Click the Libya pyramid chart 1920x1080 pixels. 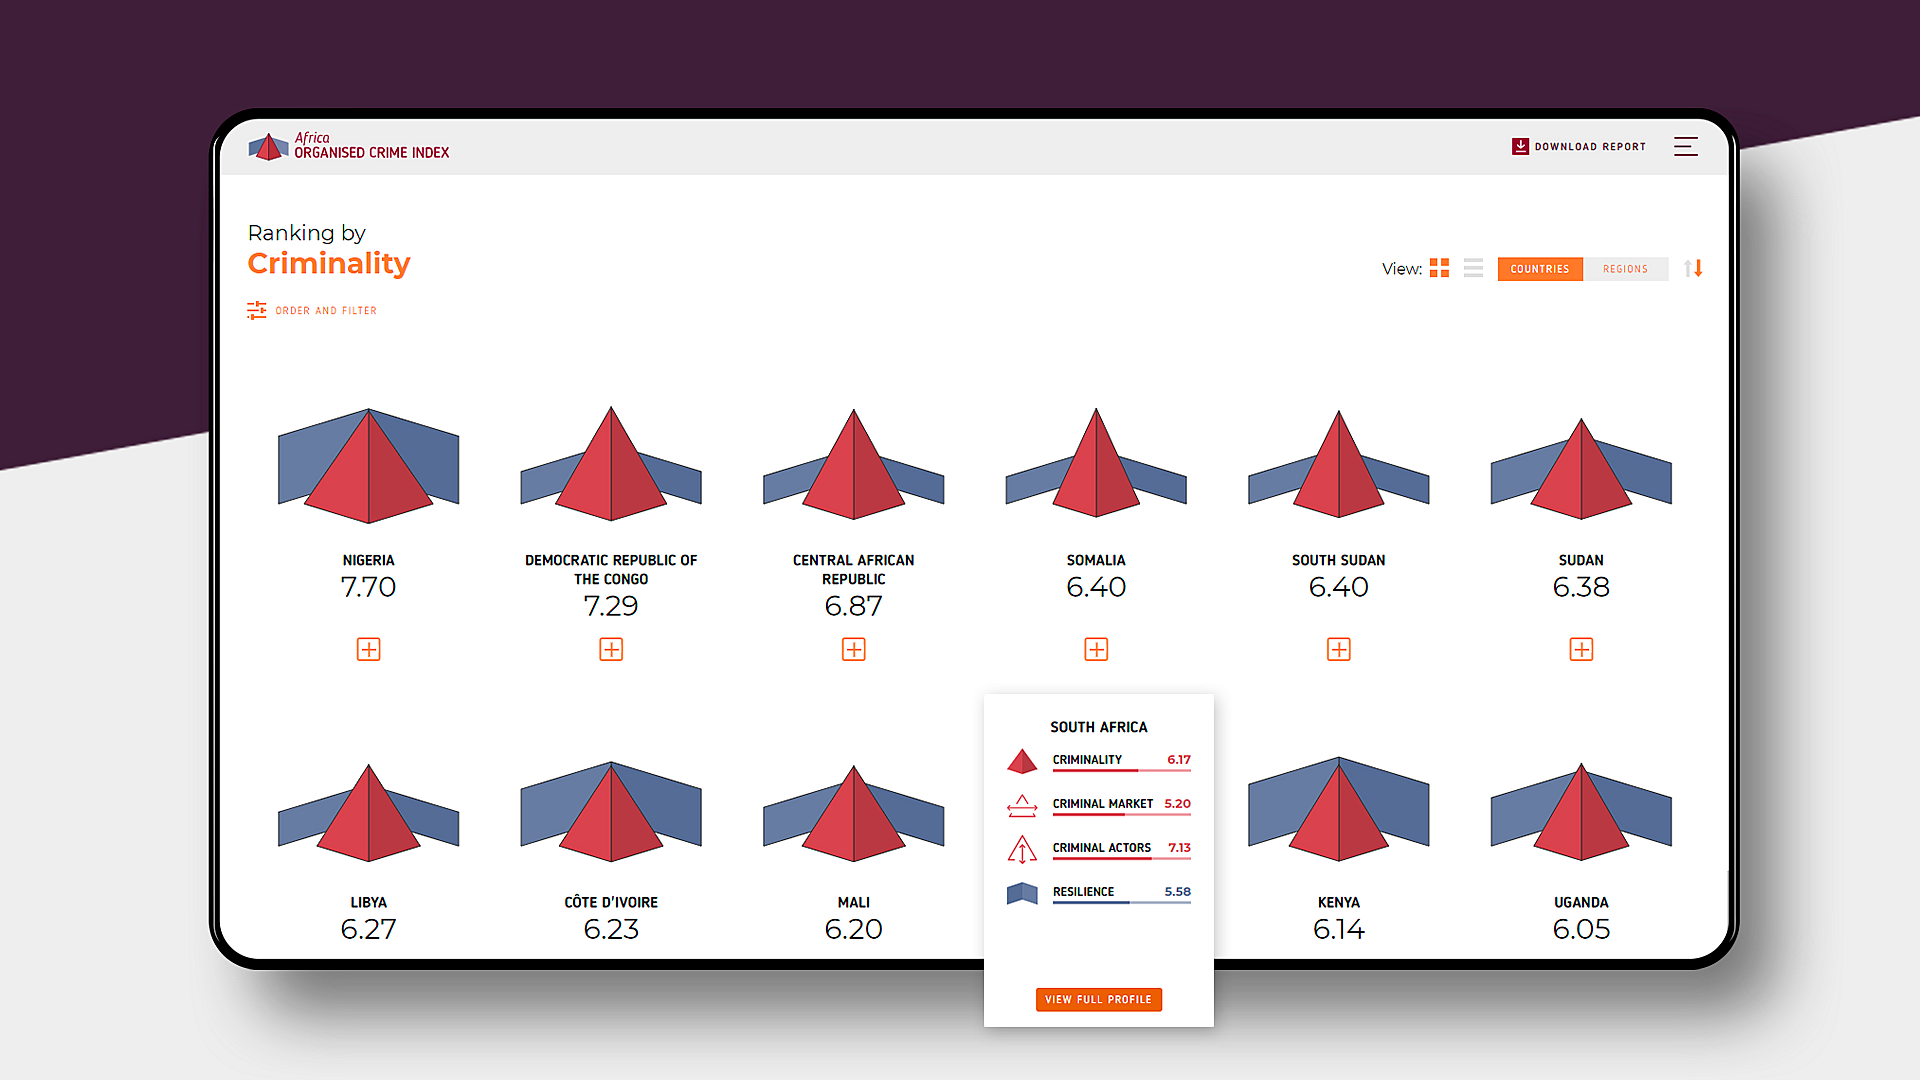[x=369, y=813]
